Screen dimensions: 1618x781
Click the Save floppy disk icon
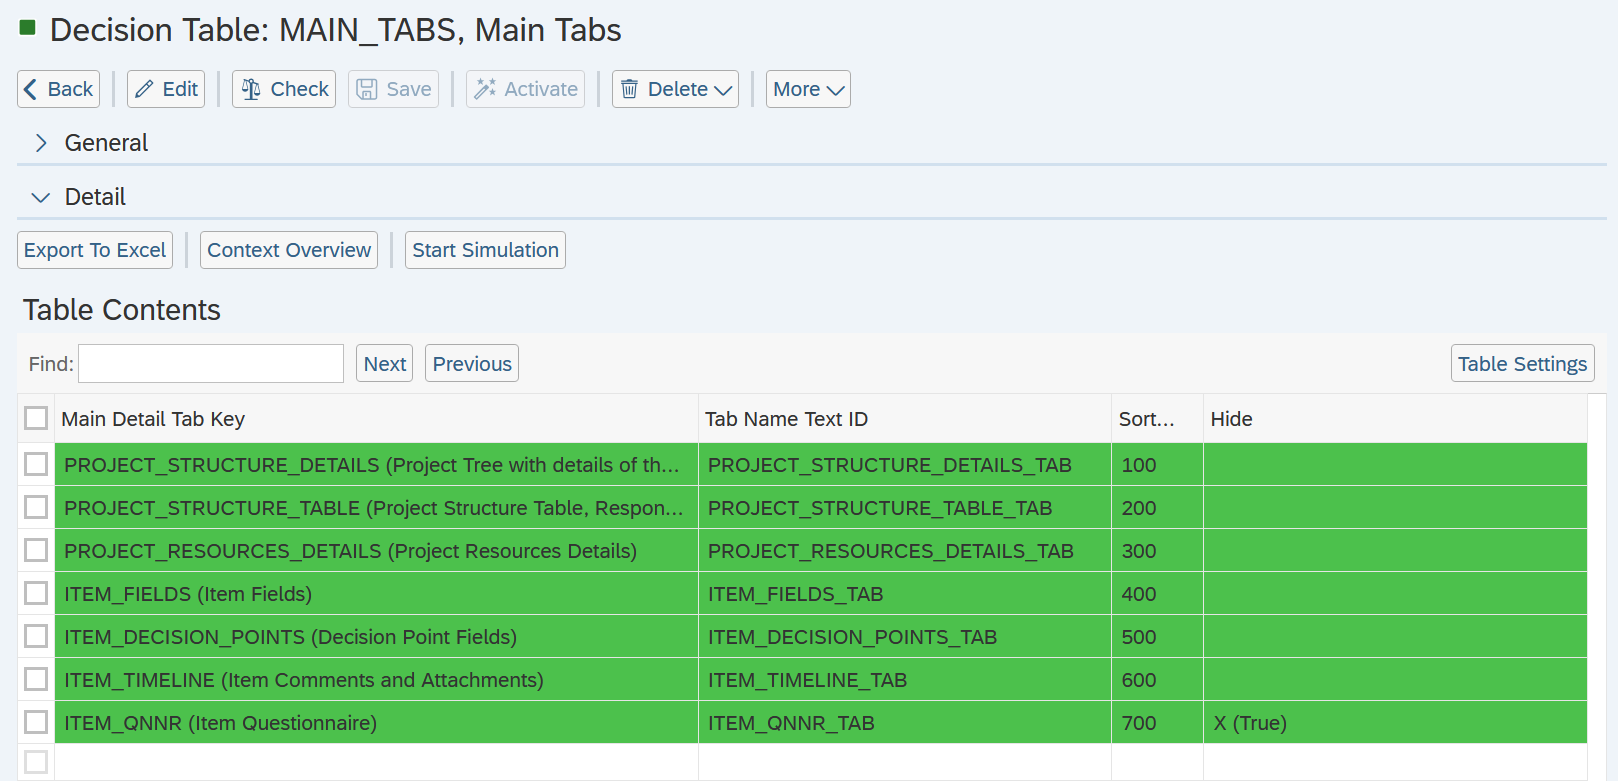[x=367, y=89]
